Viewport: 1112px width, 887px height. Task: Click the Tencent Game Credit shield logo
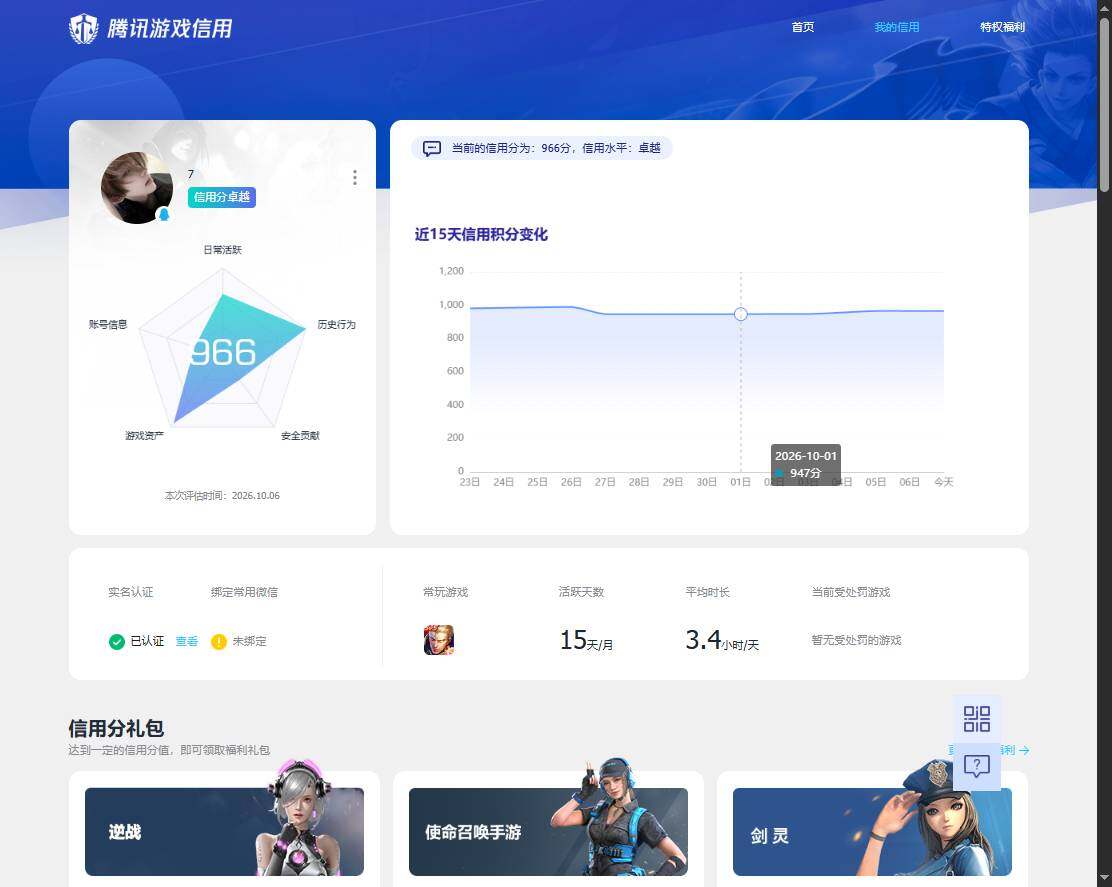84,28
